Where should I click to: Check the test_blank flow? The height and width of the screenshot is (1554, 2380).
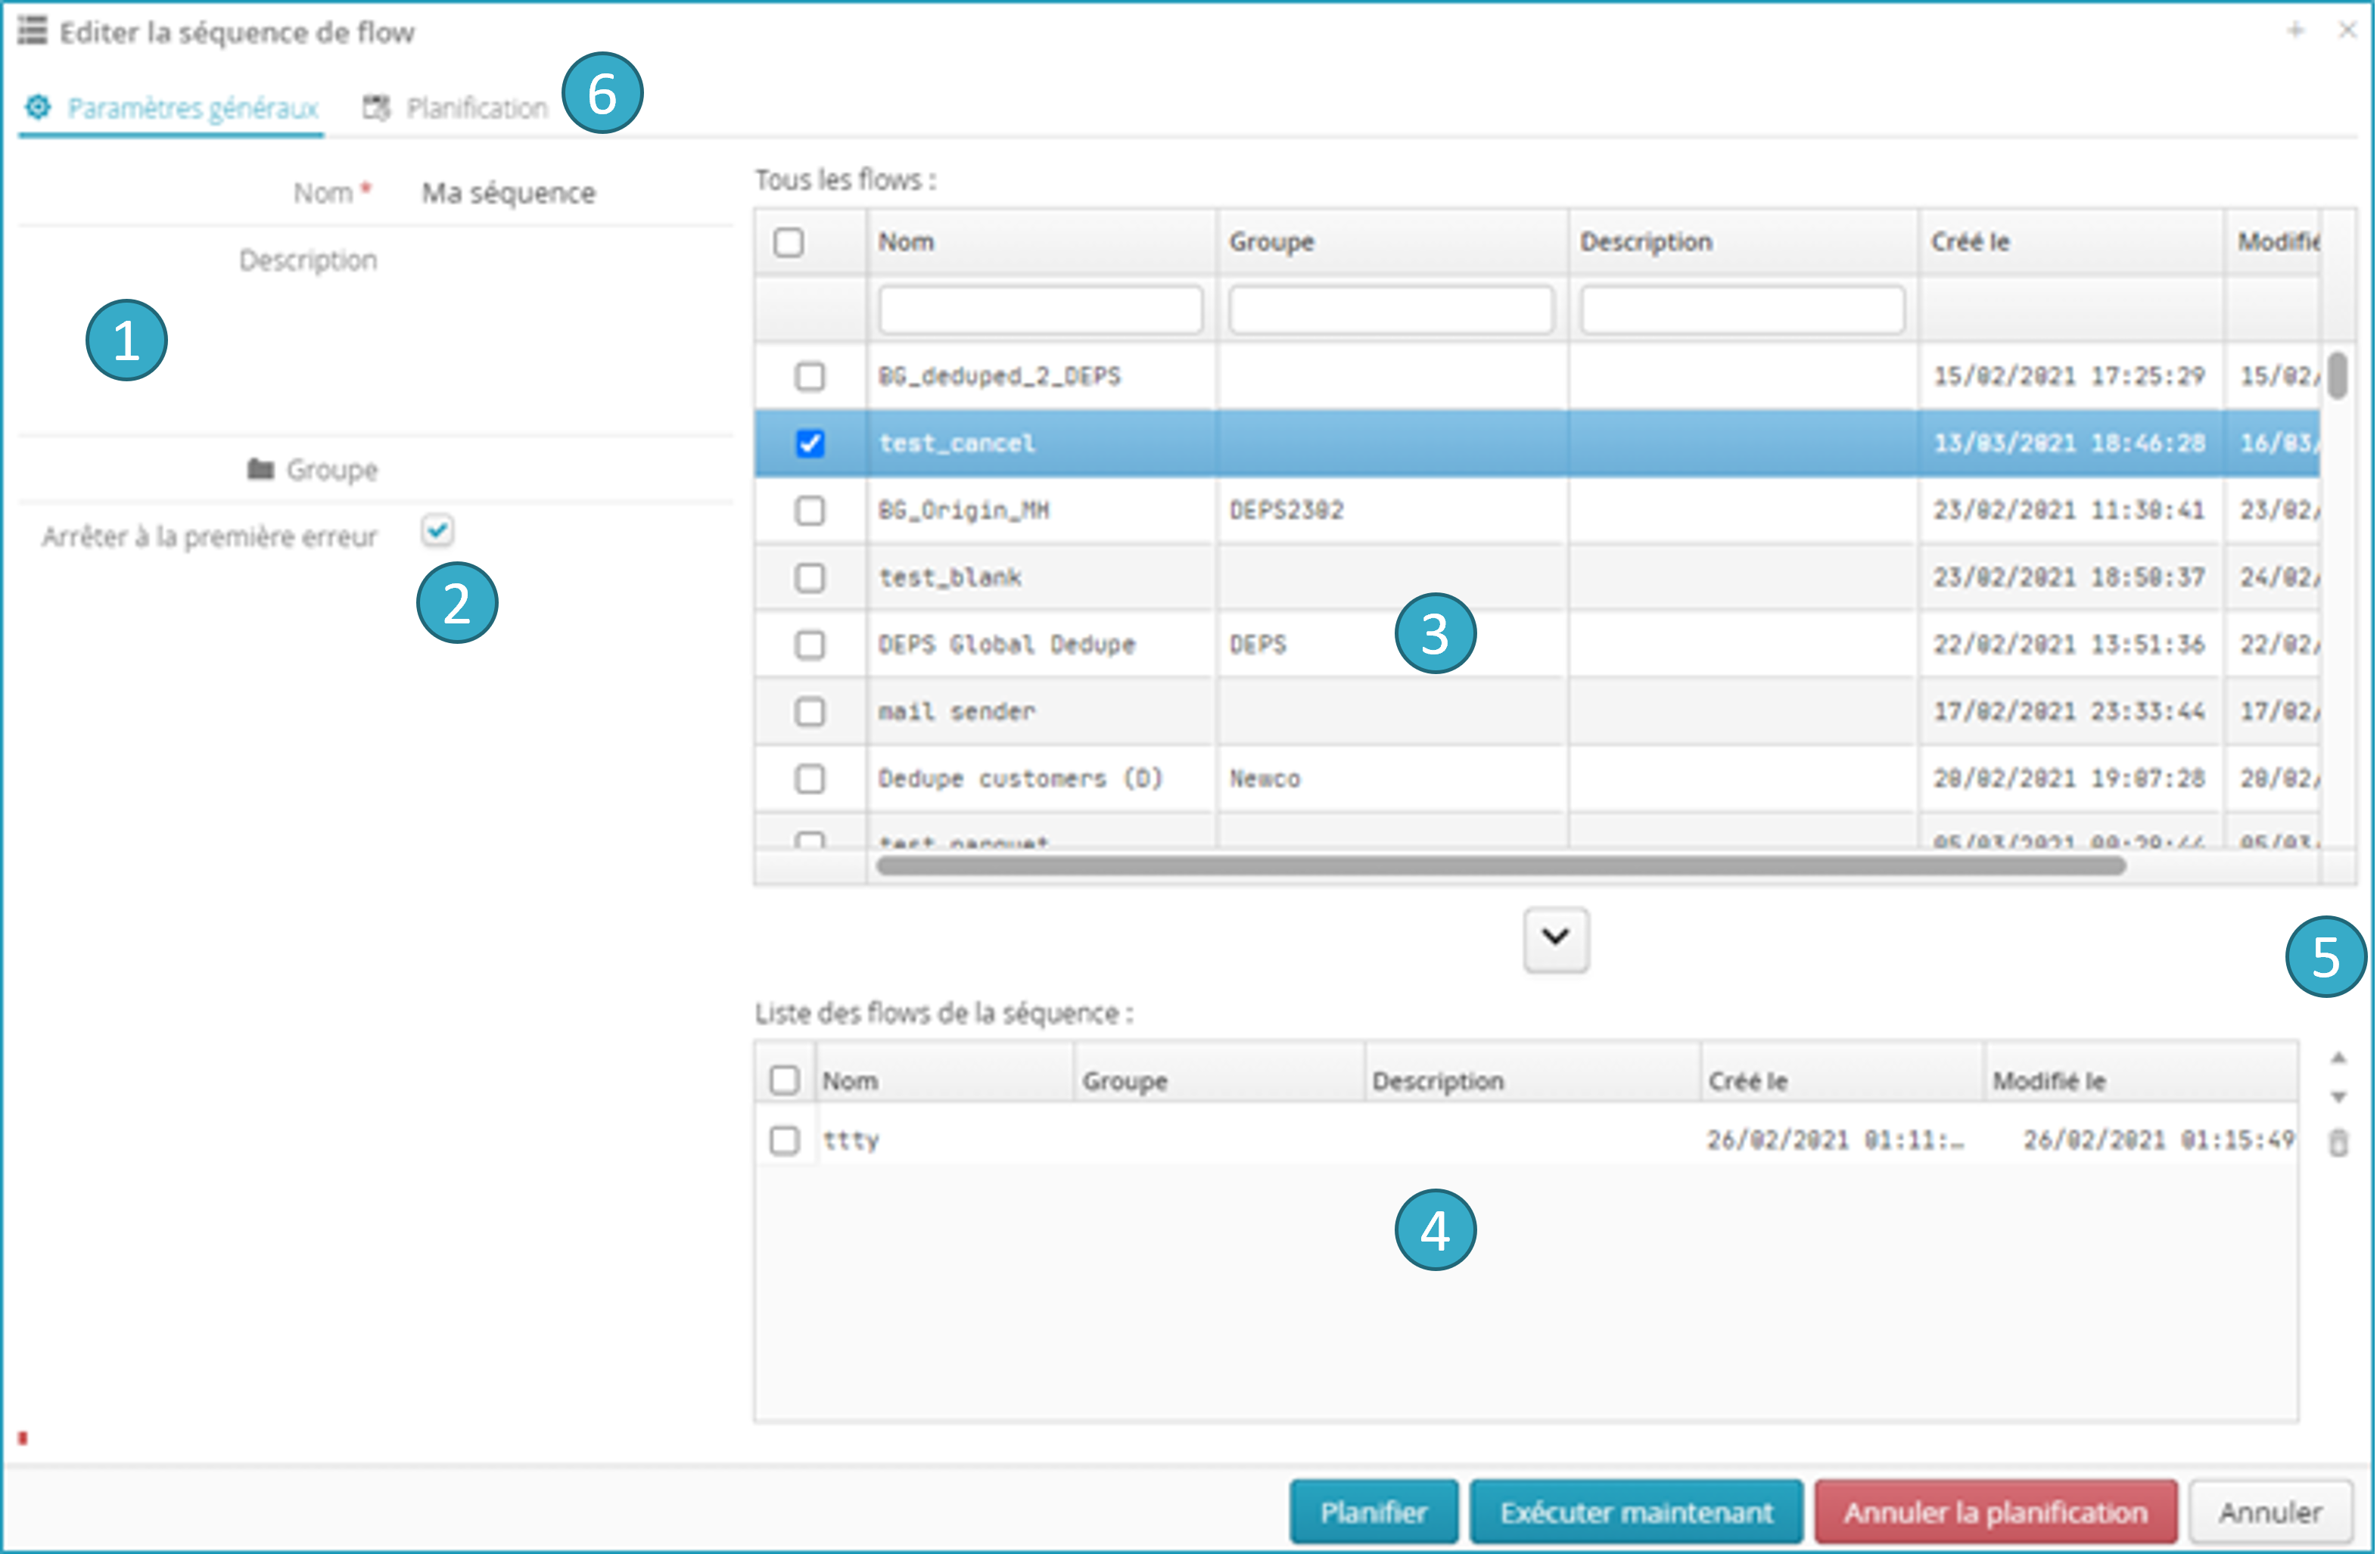[x=809, y=577]
